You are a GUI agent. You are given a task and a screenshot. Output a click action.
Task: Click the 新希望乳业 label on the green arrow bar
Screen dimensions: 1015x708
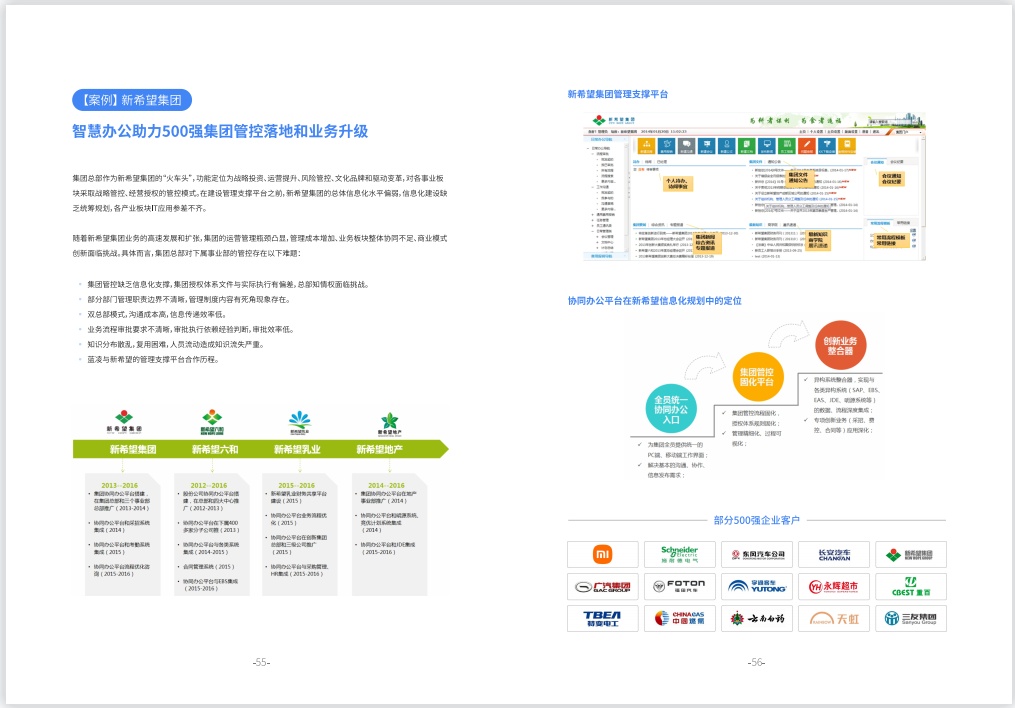click(297, 449)
